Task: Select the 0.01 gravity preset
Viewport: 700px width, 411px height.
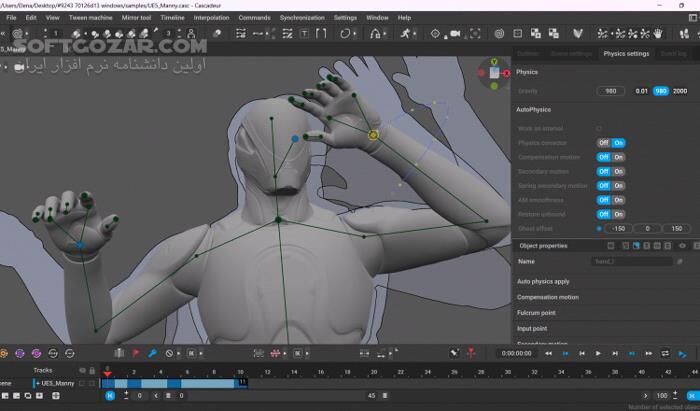Action: pos(641,91)
